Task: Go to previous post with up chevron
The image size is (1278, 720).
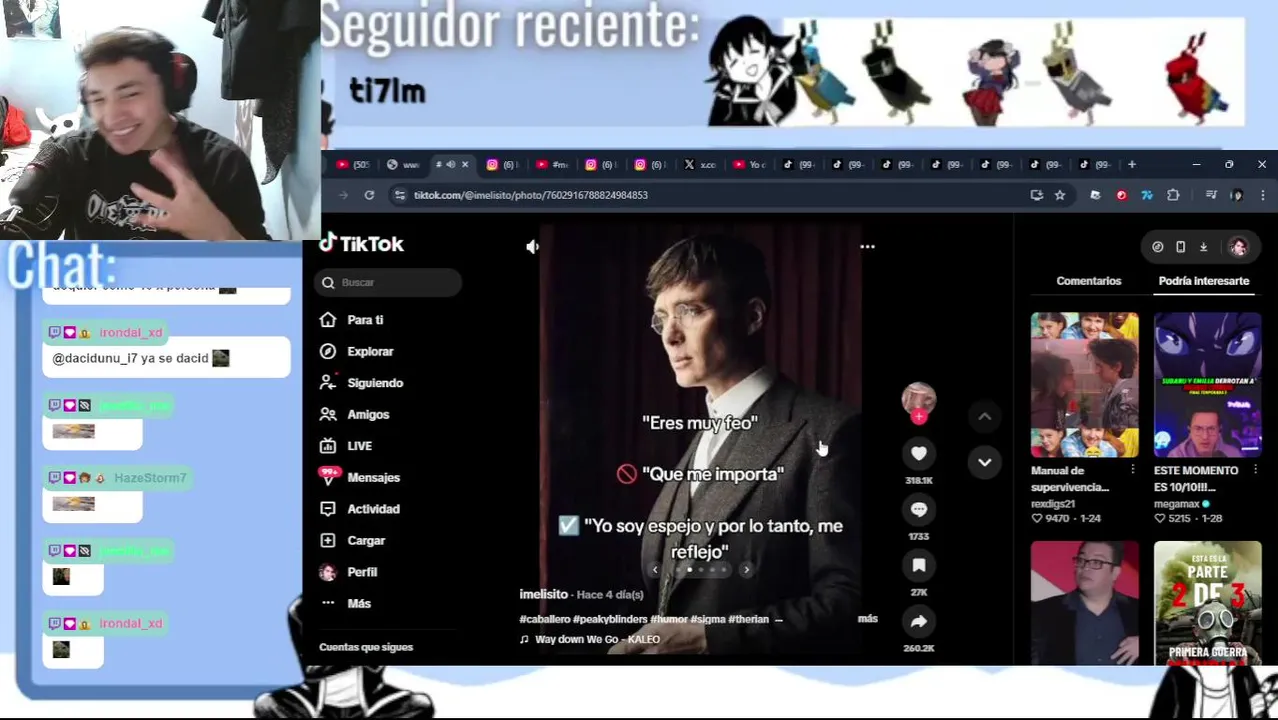Action: 984,417
